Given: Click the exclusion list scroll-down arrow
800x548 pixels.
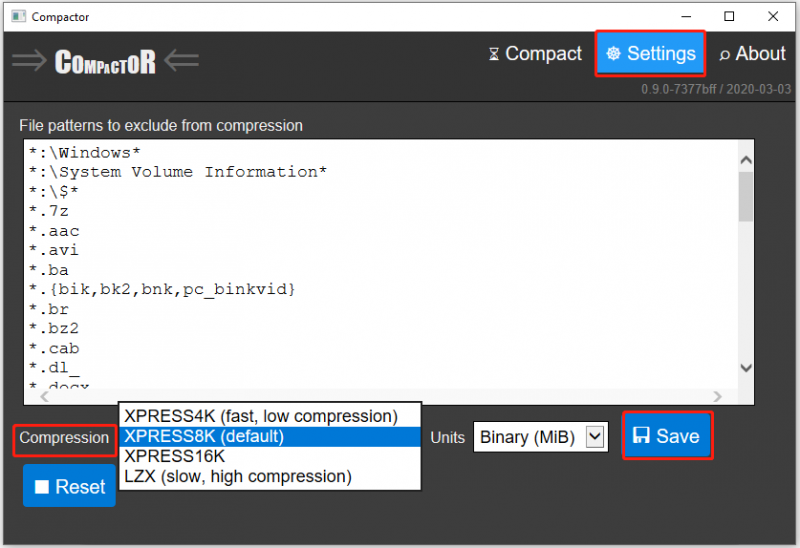Looking at the screenshot, I should 746,368.
